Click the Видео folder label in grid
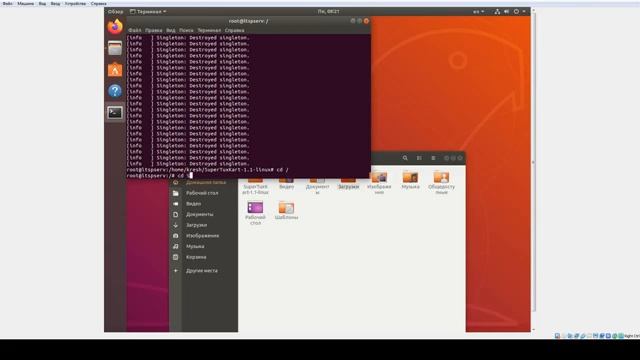Image resolution: width=640 pixels, height=360 pixels. (286, 187)
